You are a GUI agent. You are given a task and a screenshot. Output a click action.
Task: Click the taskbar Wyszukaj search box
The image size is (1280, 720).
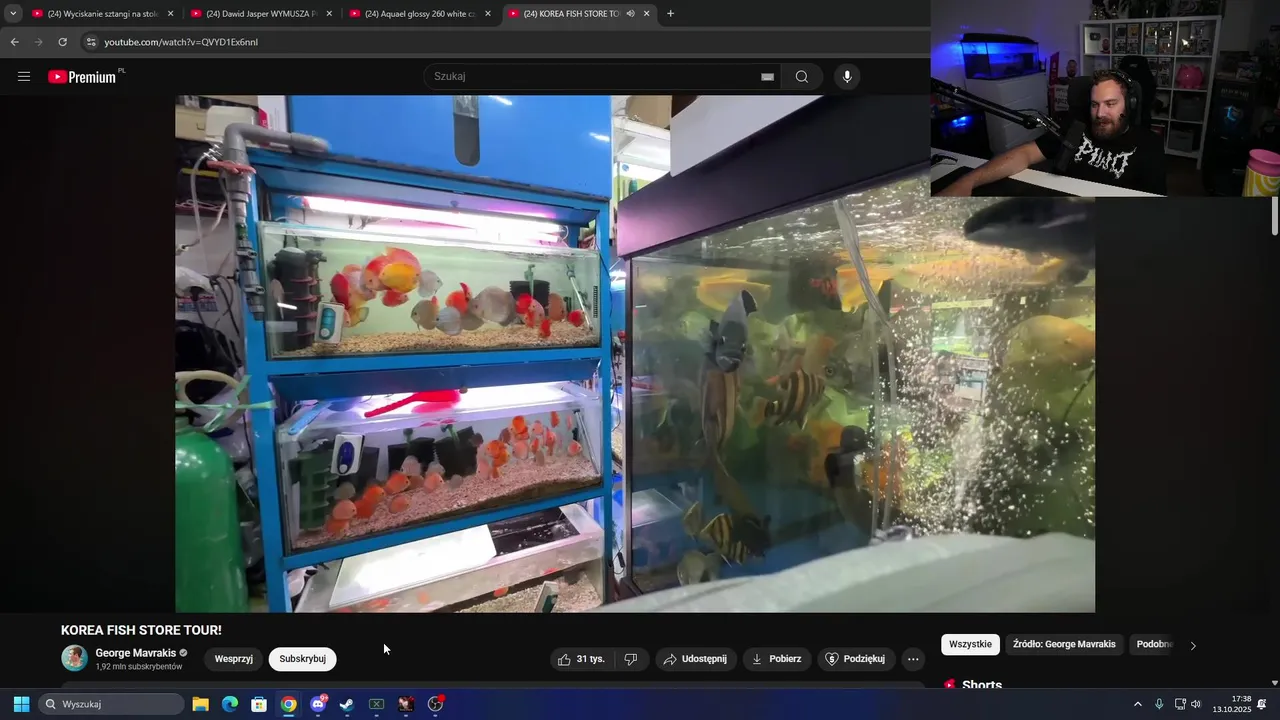click(110, 704)
